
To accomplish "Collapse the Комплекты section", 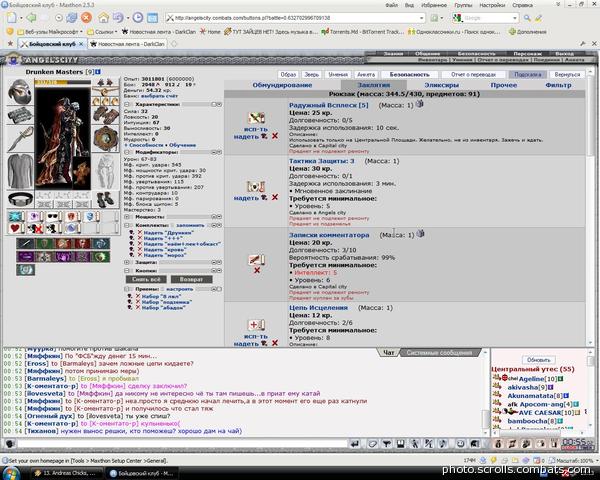I will tap(127, 225).
